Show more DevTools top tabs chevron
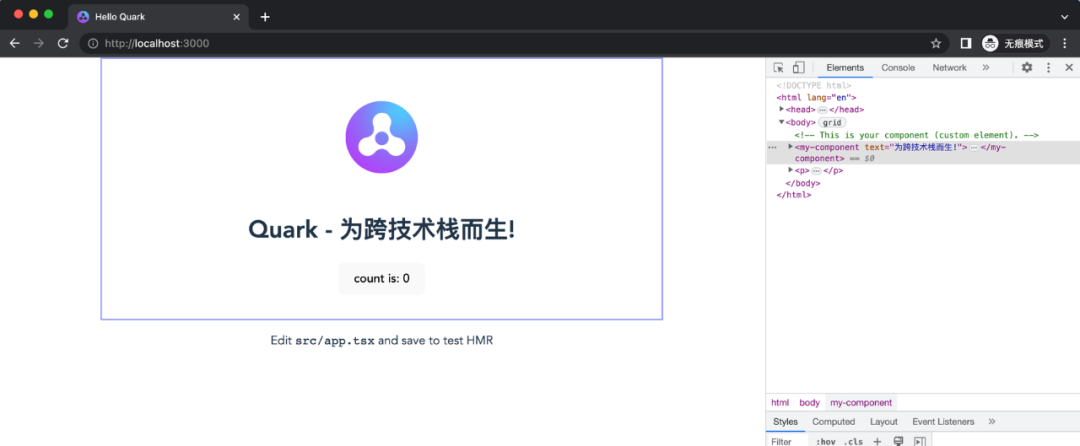 tap(986, 67)
